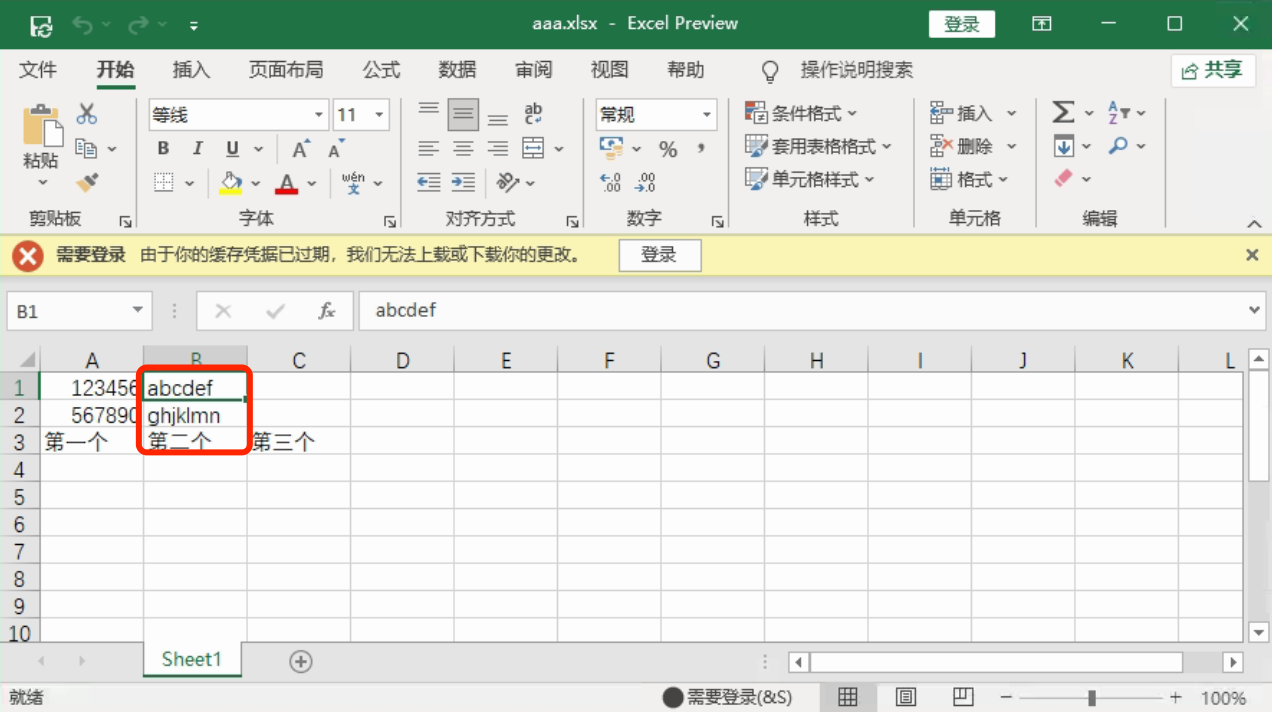Switch to the 公式 ribbon tab
Screen dimensions: 1272x712
coord(381,70)
